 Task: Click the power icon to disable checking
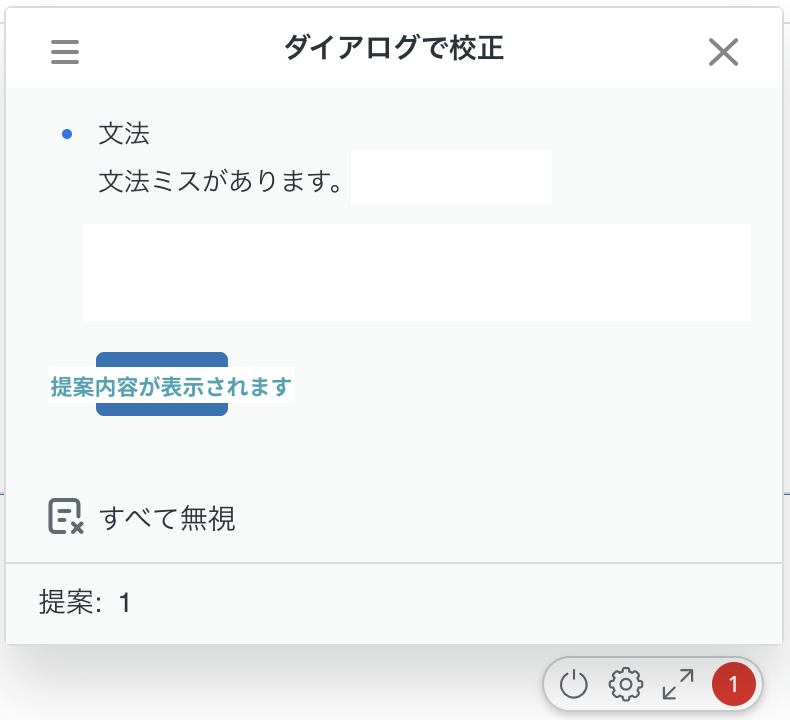[574, 684]
